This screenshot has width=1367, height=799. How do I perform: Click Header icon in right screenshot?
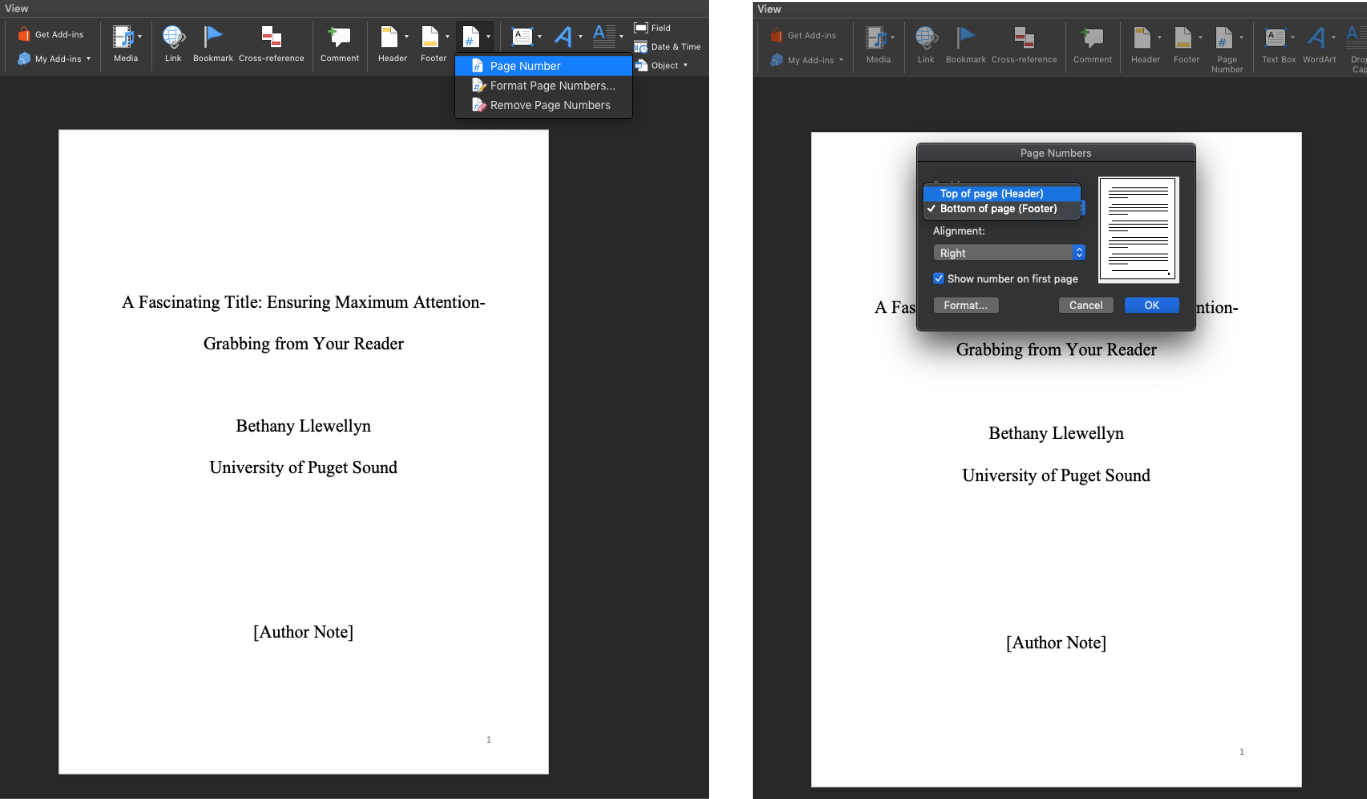coord(1143,38)
